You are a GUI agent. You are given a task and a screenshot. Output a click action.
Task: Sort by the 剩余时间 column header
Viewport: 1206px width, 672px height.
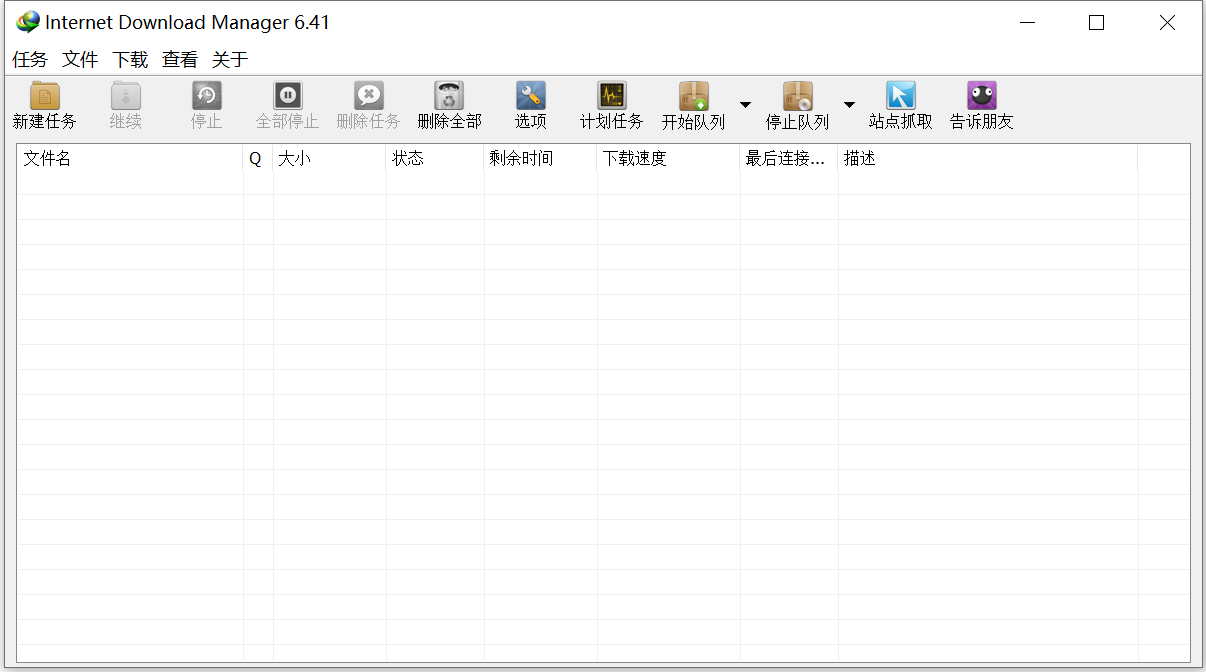click(x=541, y=158)
